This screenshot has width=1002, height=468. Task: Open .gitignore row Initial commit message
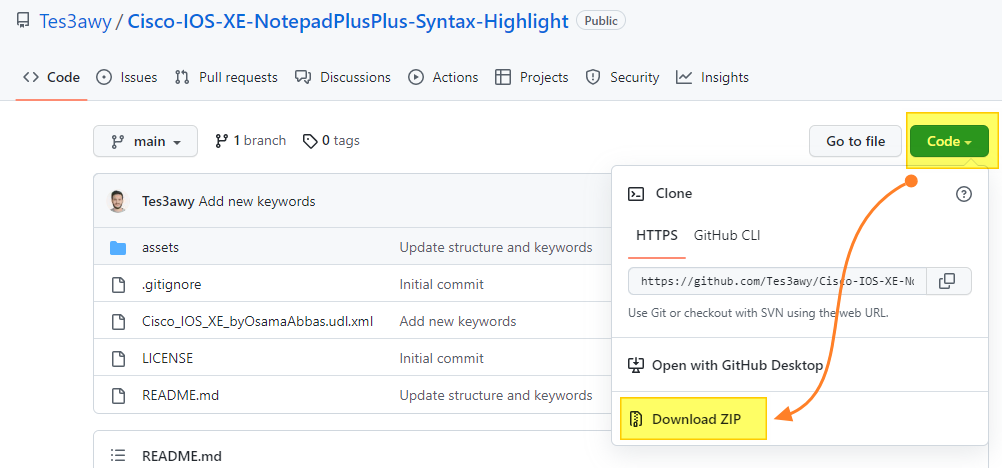(442, 285)
